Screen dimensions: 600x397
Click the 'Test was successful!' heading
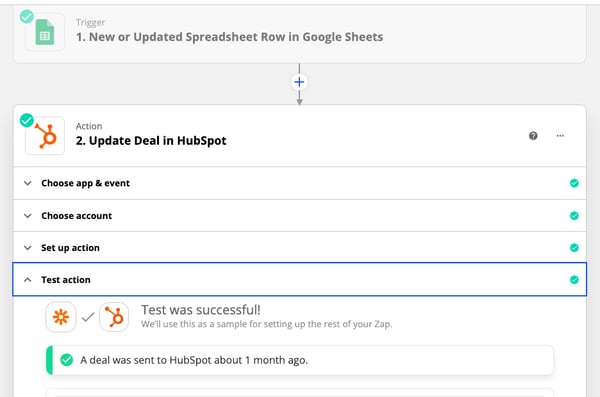[201, 310]
